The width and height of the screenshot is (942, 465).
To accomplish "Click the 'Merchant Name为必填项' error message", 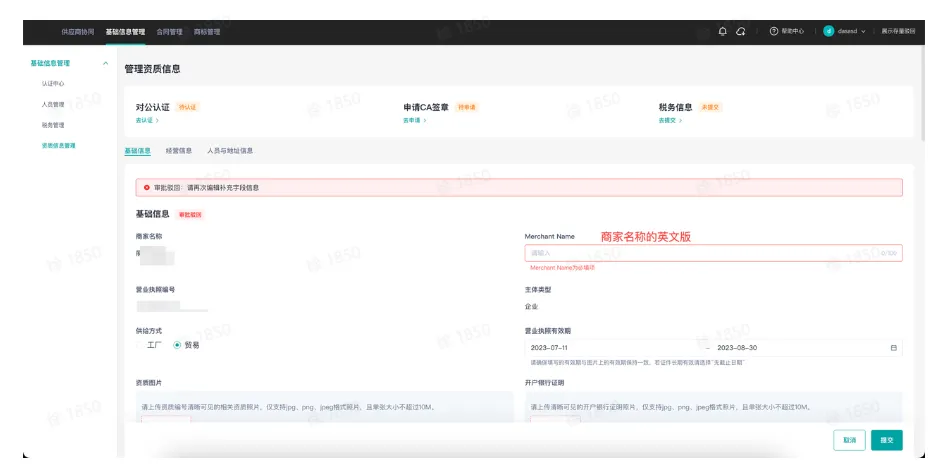I will pos(562,268).
